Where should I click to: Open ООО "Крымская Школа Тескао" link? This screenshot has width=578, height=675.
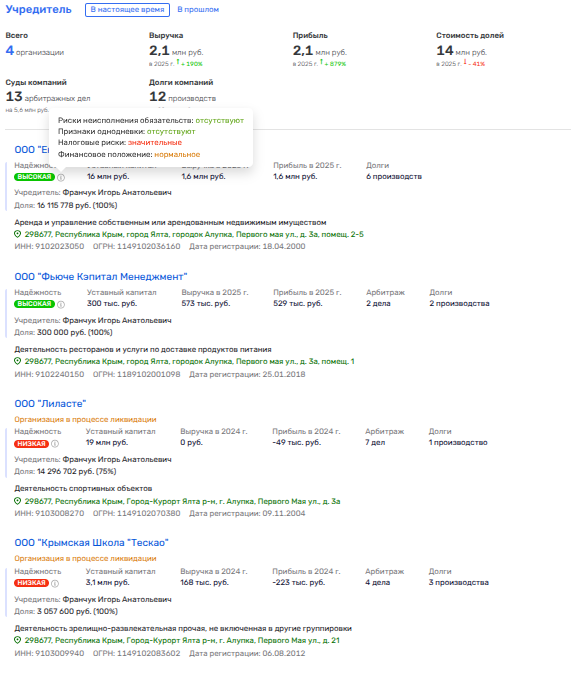click(92, 543)
